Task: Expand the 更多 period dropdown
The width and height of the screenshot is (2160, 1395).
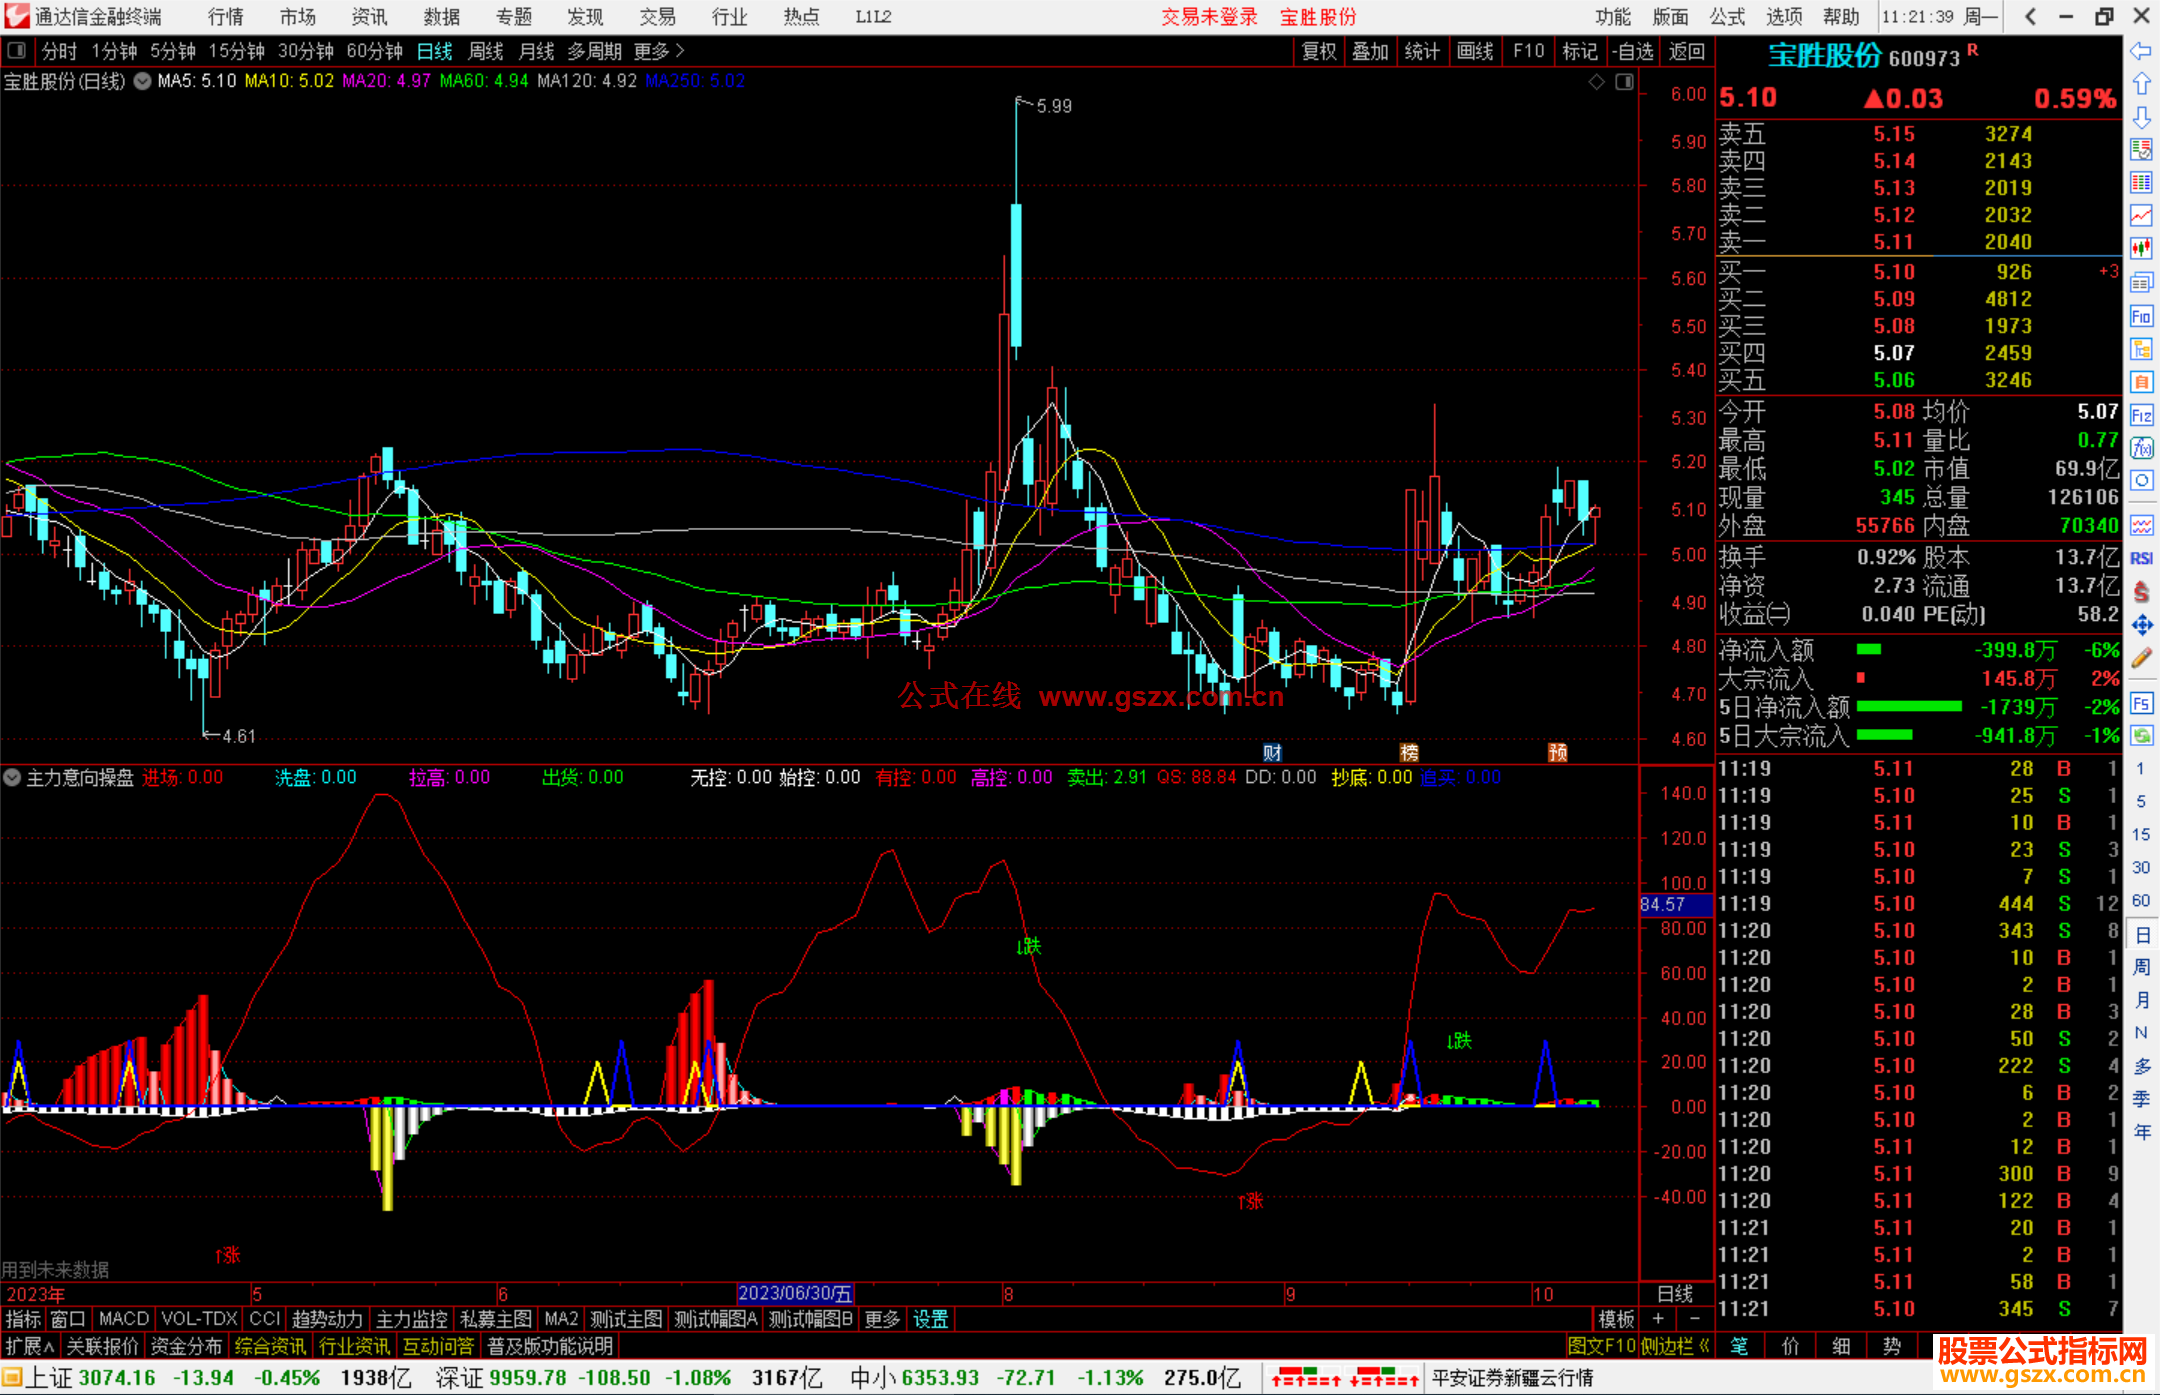Action: click(659, 51)
